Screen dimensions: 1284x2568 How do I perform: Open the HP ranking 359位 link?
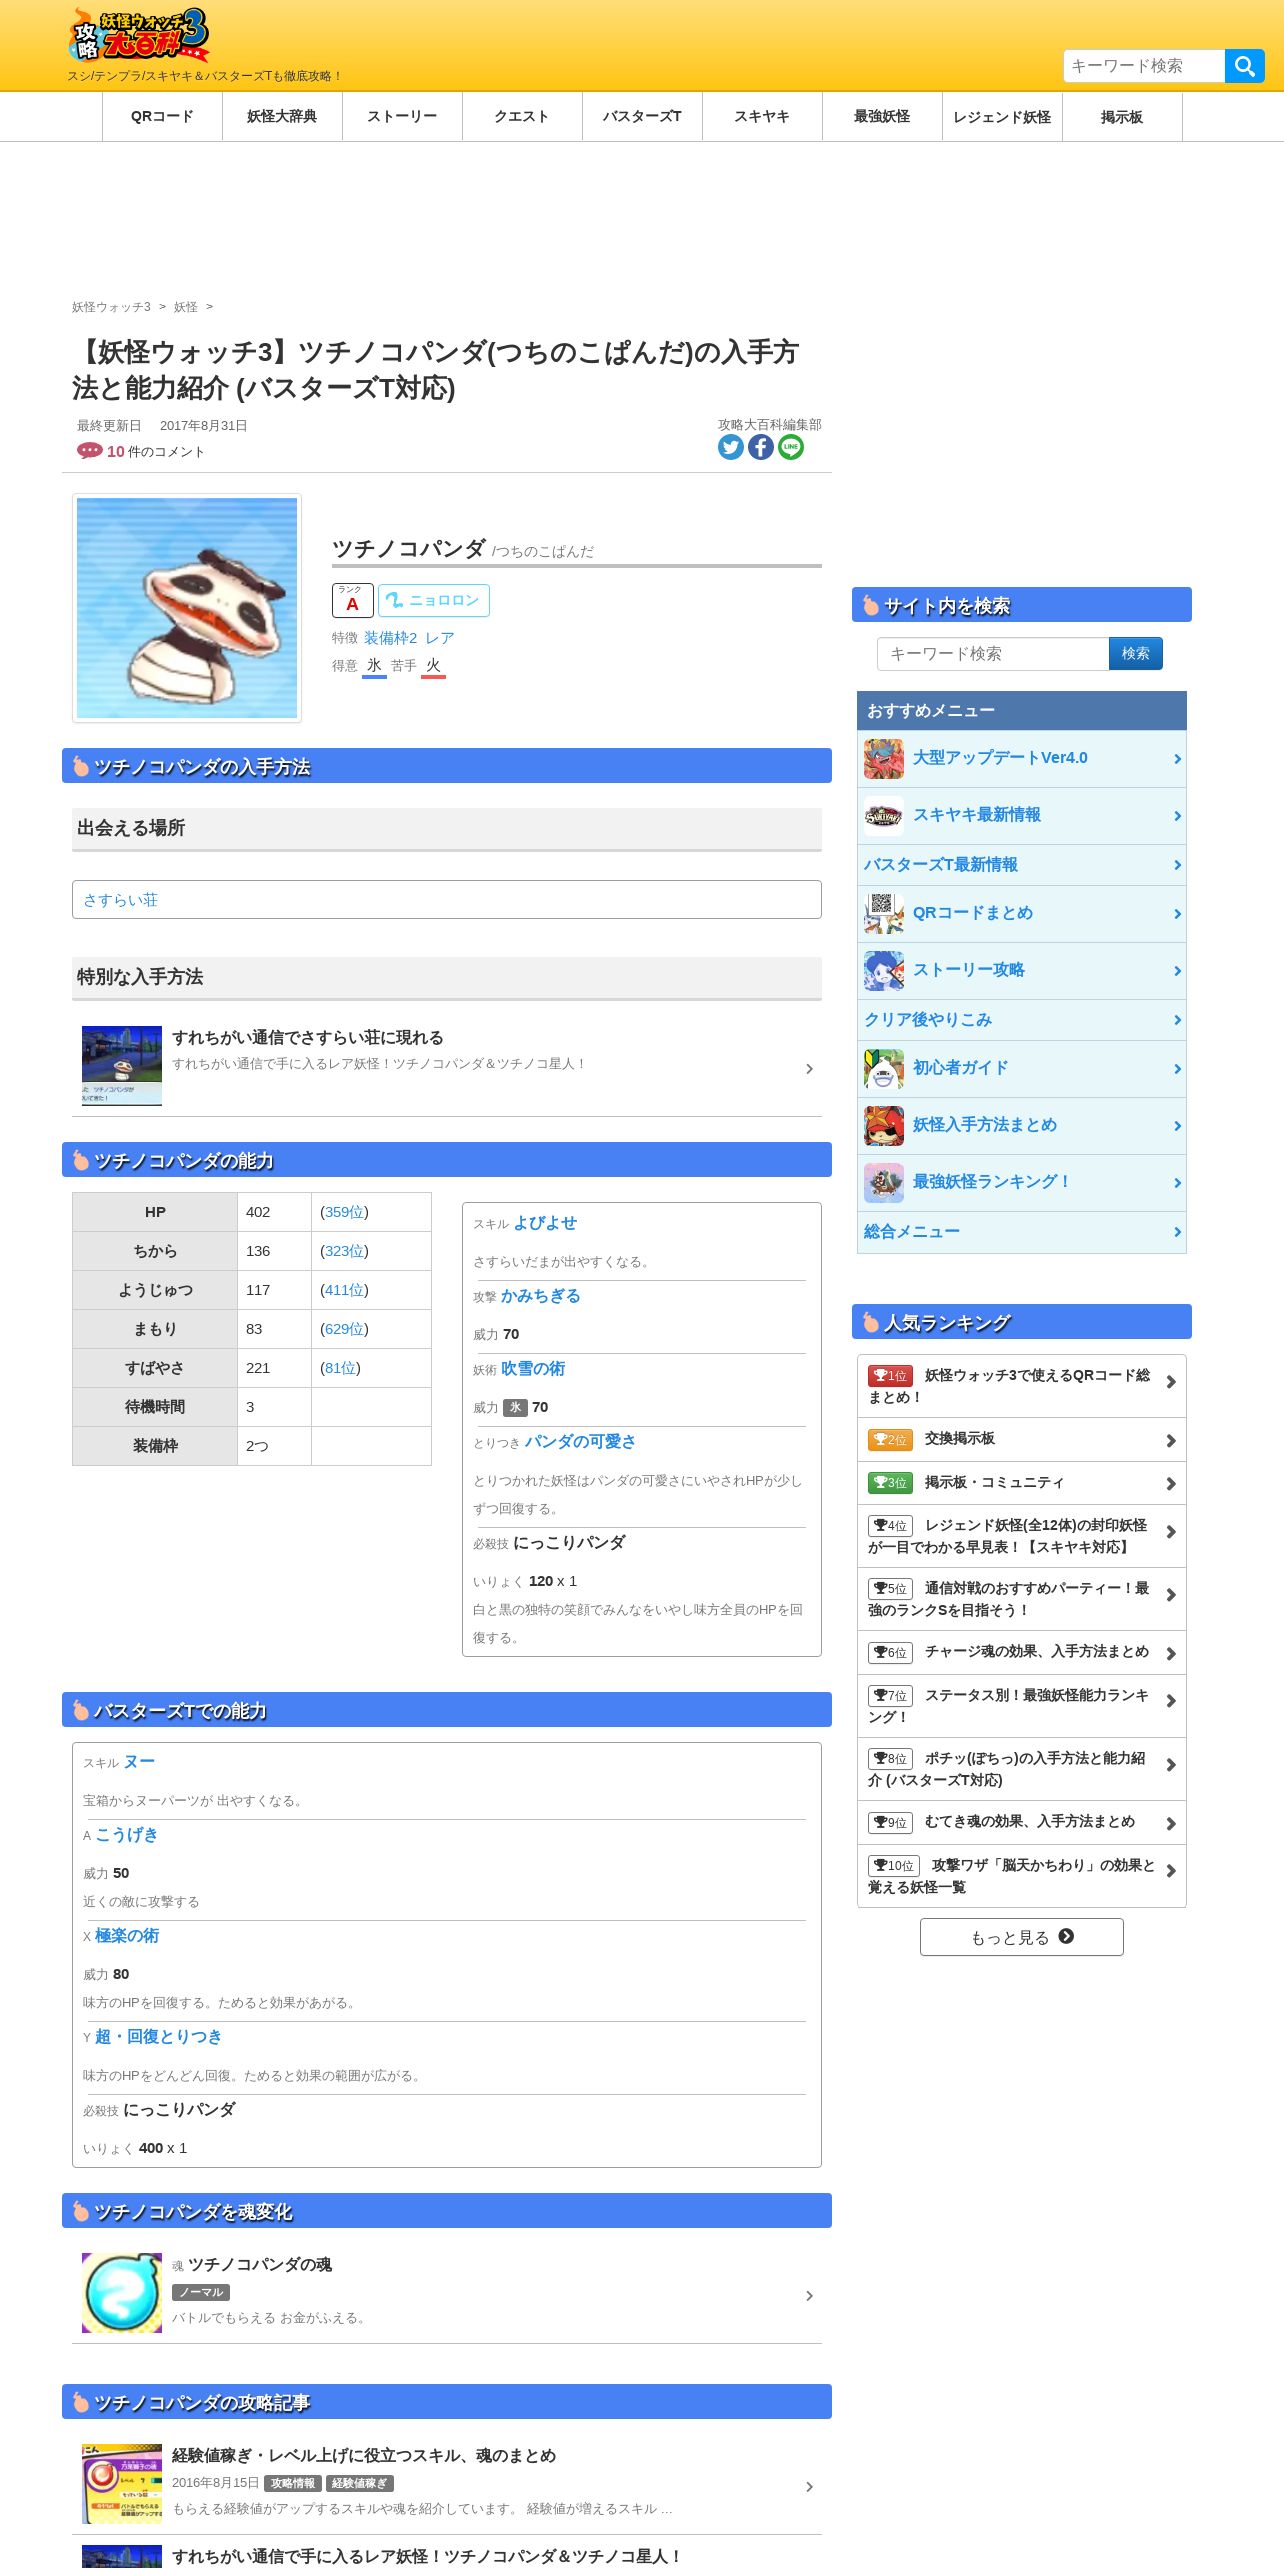tap(344, 1212)
